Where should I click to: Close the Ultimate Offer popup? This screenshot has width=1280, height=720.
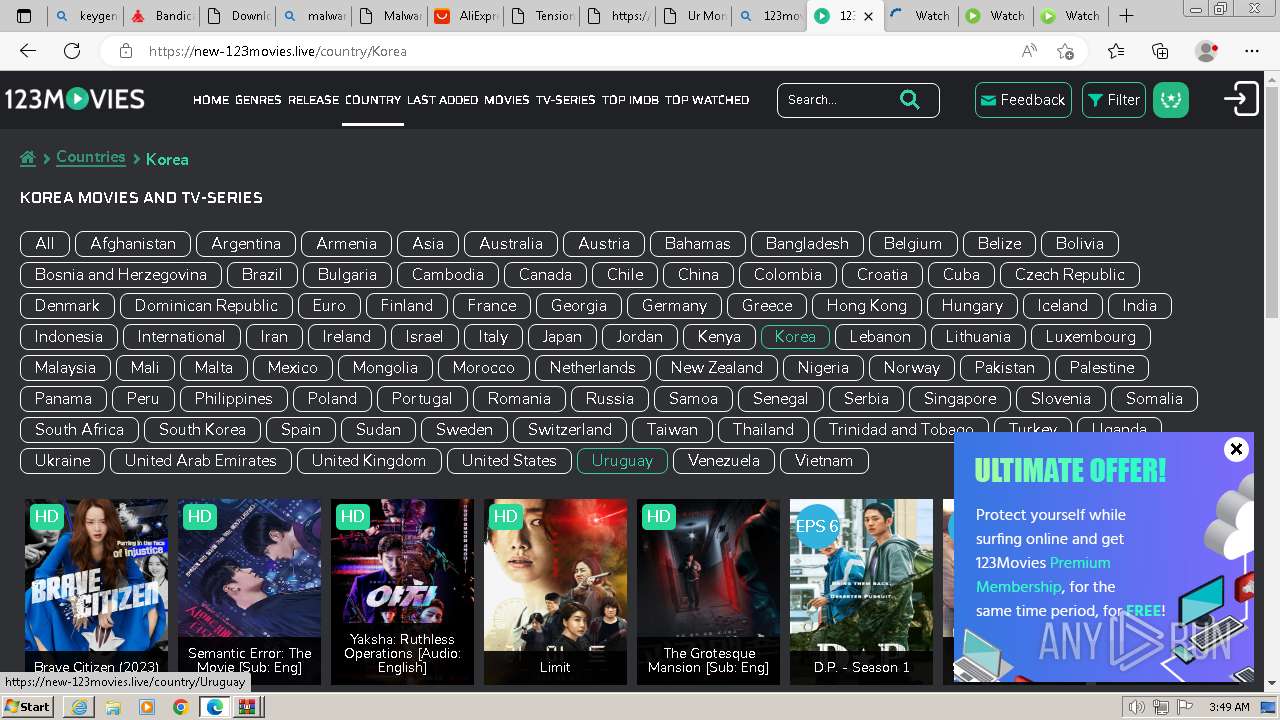point(1236,449)
